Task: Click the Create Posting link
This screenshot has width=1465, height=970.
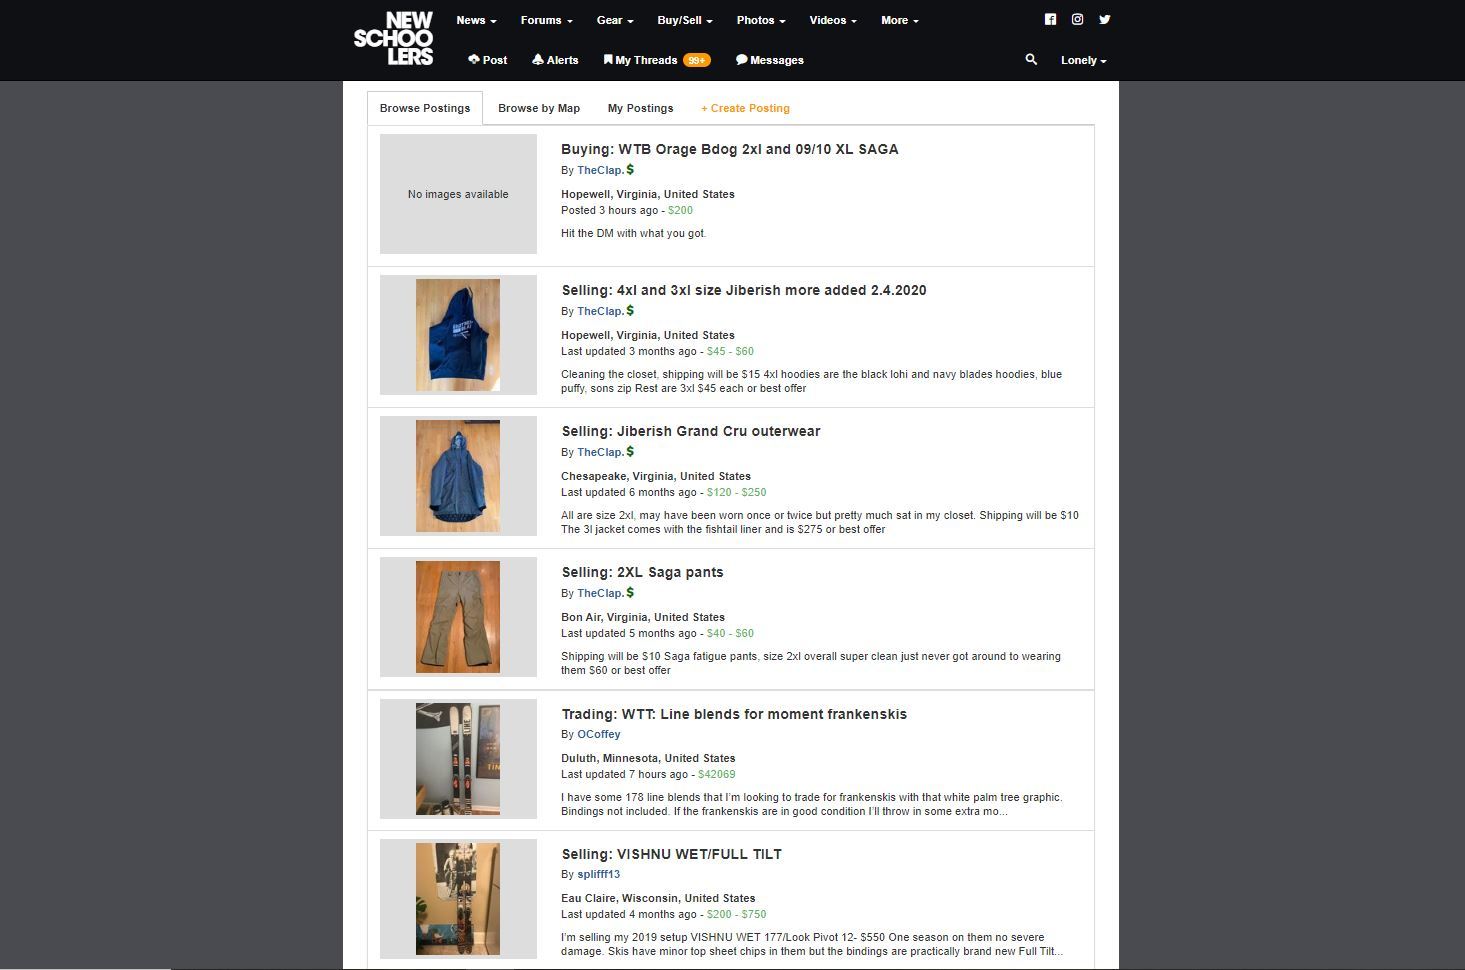Action: [745, 108]
